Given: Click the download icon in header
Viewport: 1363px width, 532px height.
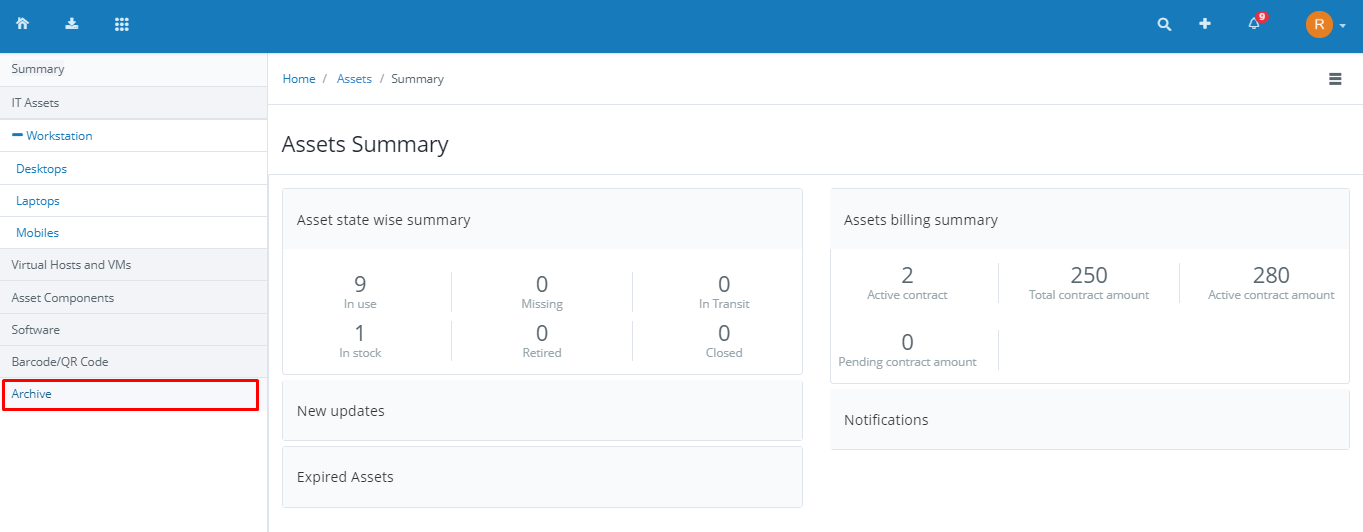Looking at the screenshot, I should [72, 24].
